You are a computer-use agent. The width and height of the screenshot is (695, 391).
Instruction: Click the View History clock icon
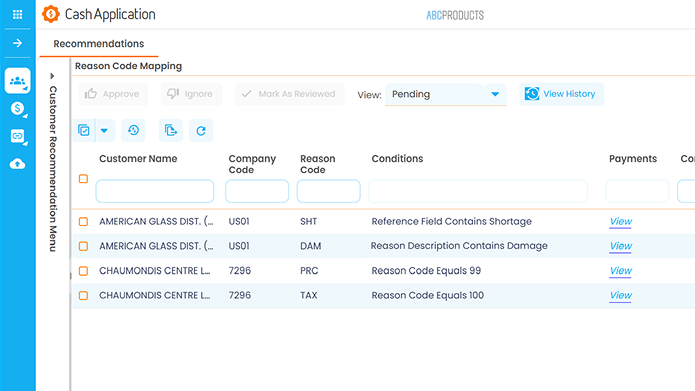[532, 94]
